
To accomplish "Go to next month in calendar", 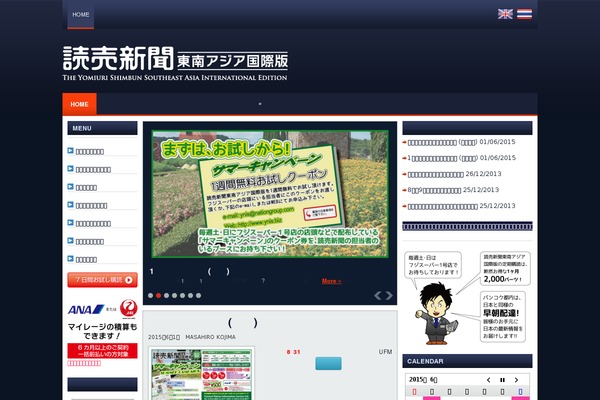I will pos(516,380).
